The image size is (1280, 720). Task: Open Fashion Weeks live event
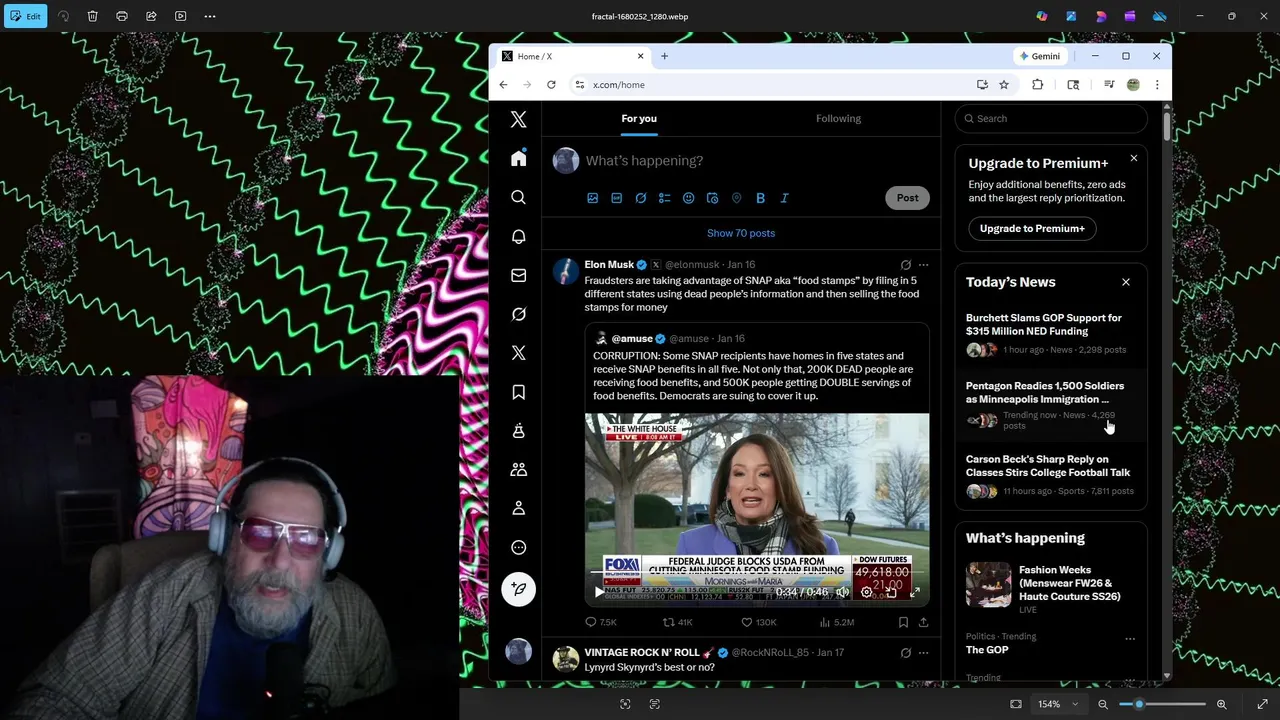tap(1051, 588)
